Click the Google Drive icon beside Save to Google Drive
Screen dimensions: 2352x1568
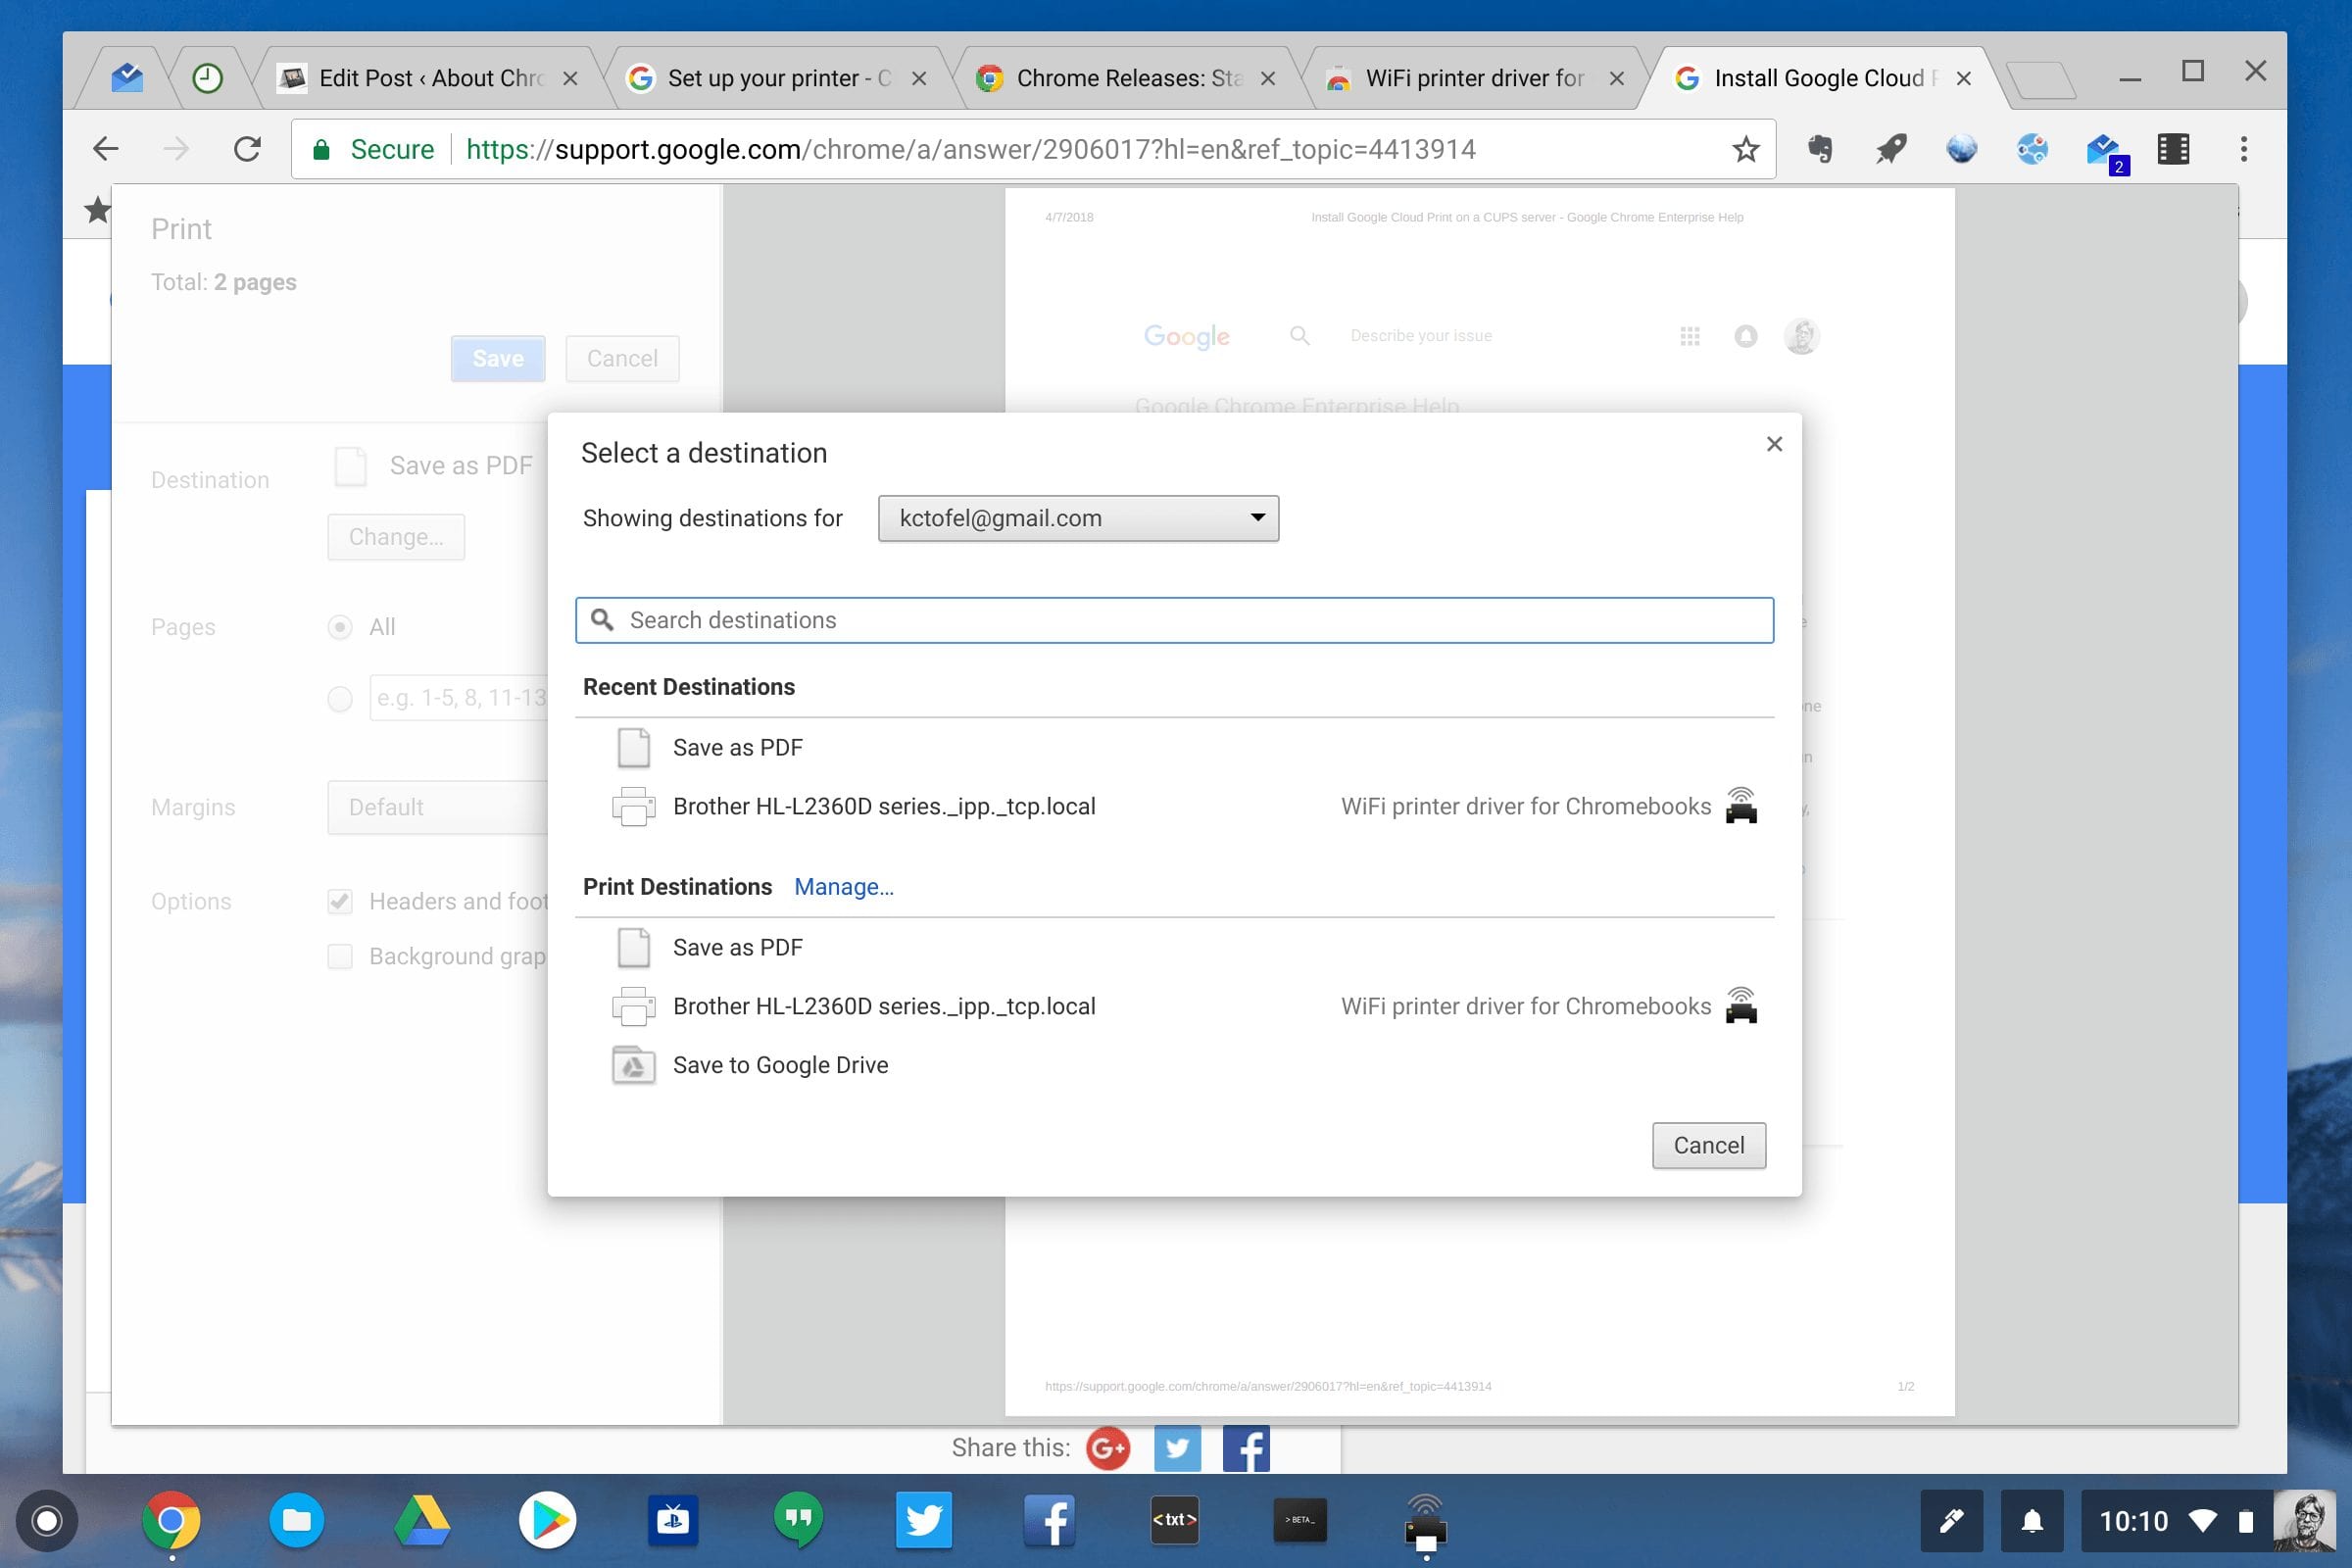click(x=633, y=1065)
